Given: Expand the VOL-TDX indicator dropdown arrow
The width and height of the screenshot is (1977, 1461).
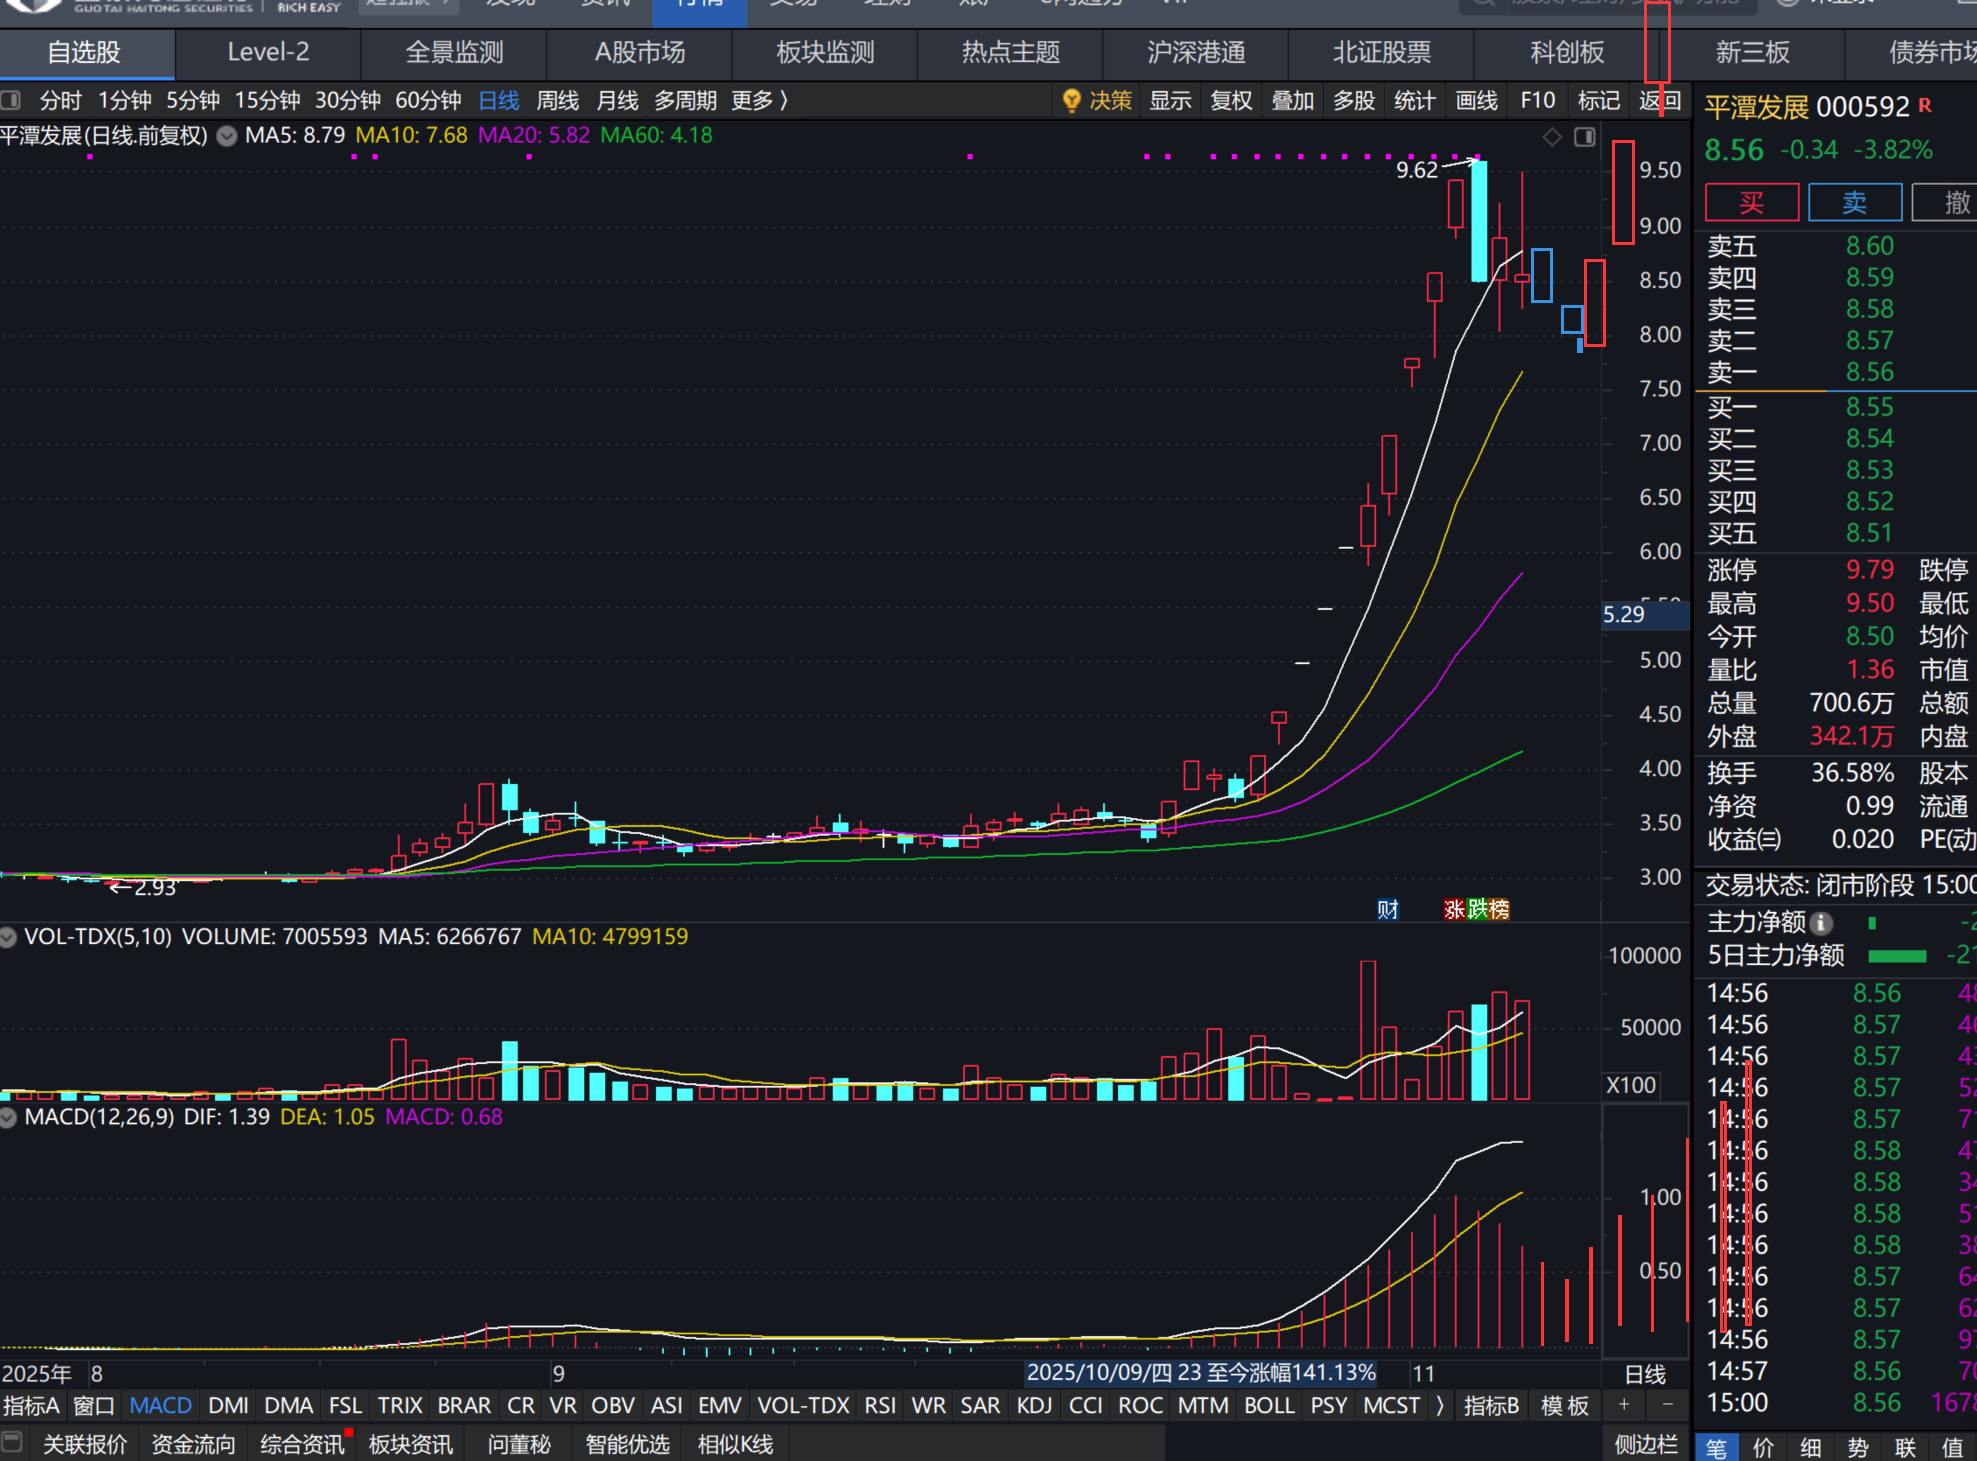Looking at the screenshot, I should point(9,937).
